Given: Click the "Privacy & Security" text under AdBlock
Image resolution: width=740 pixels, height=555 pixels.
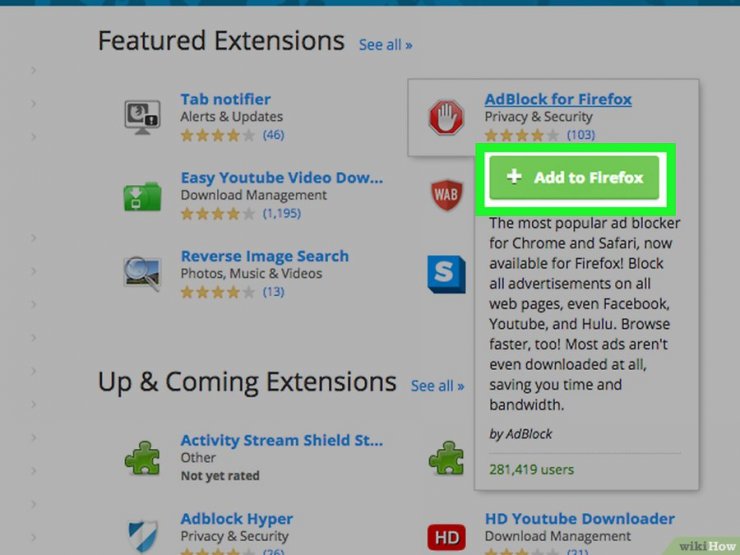Looking at the screenshot, I should point(538,117).
